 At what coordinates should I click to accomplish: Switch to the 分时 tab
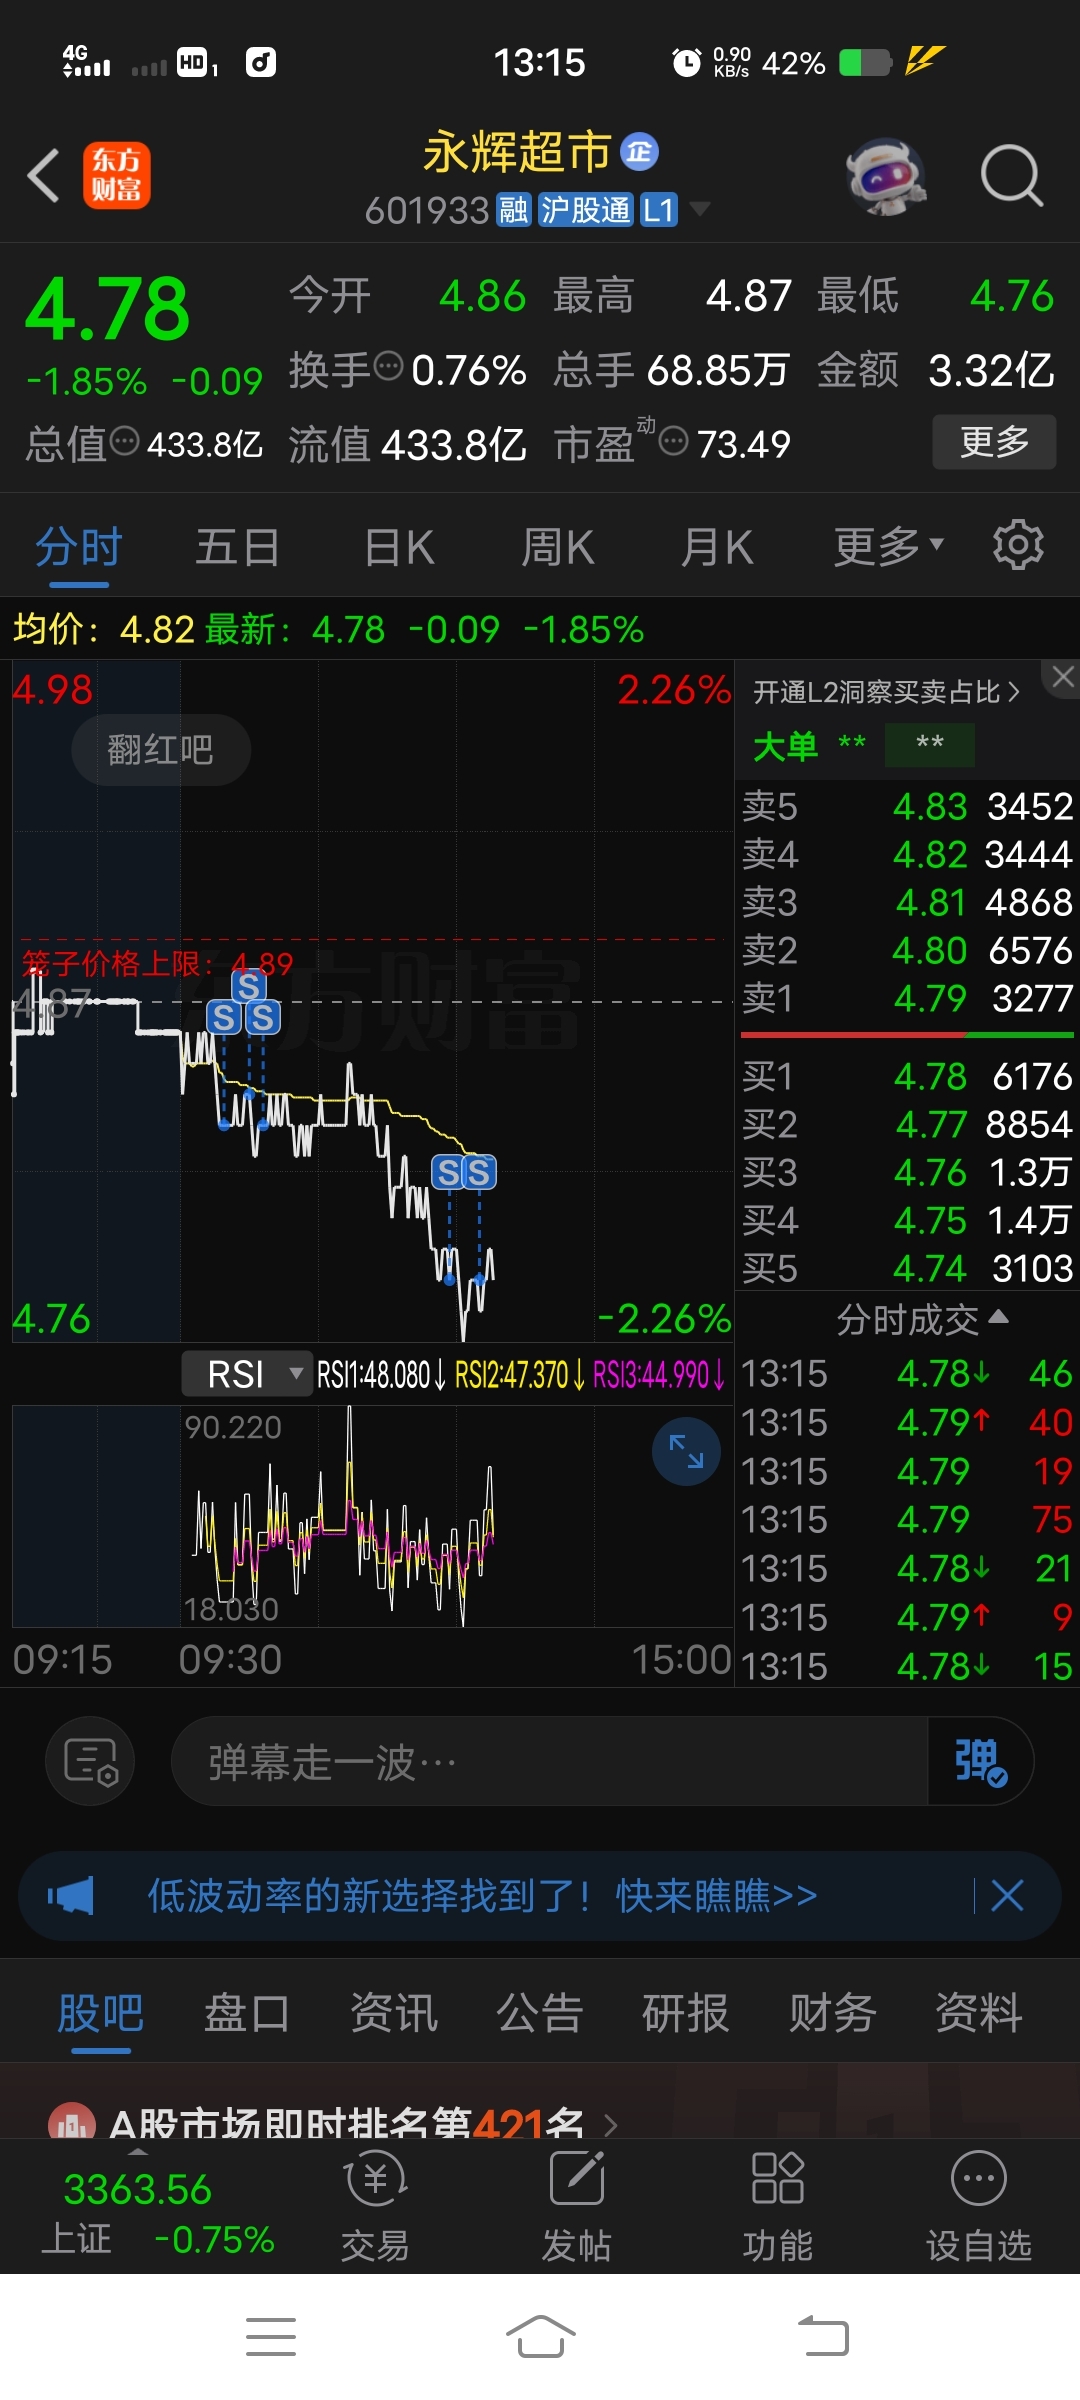pos(79,547)
